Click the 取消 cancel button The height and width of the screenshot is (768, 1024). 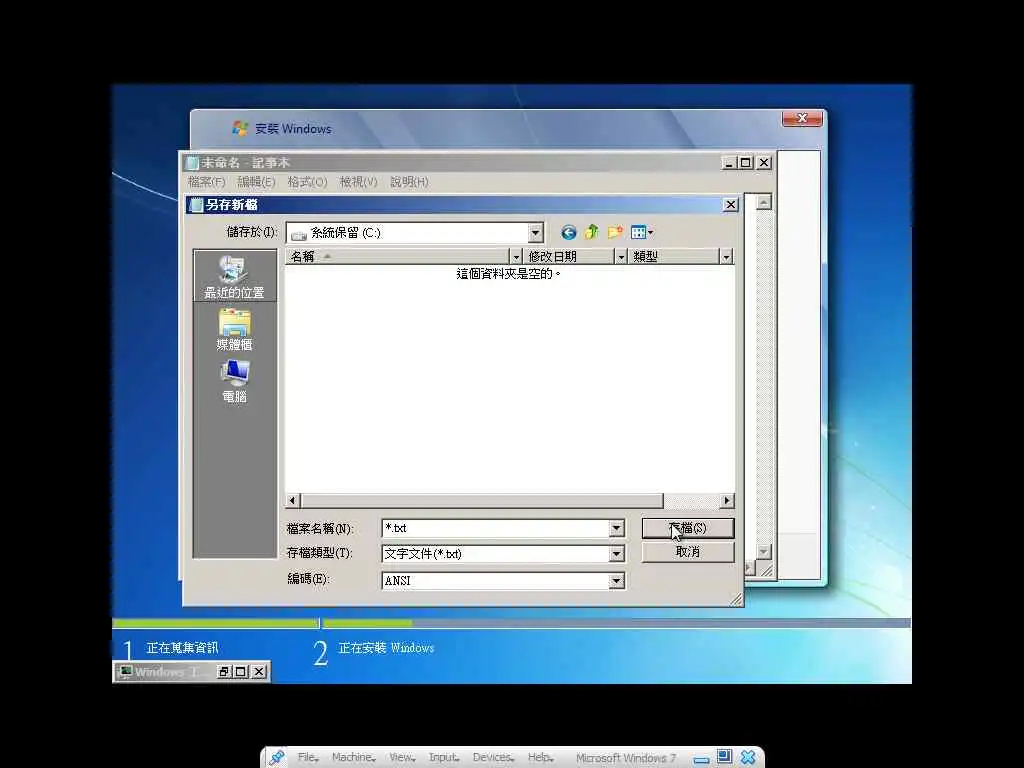click(x=688, y=552)
